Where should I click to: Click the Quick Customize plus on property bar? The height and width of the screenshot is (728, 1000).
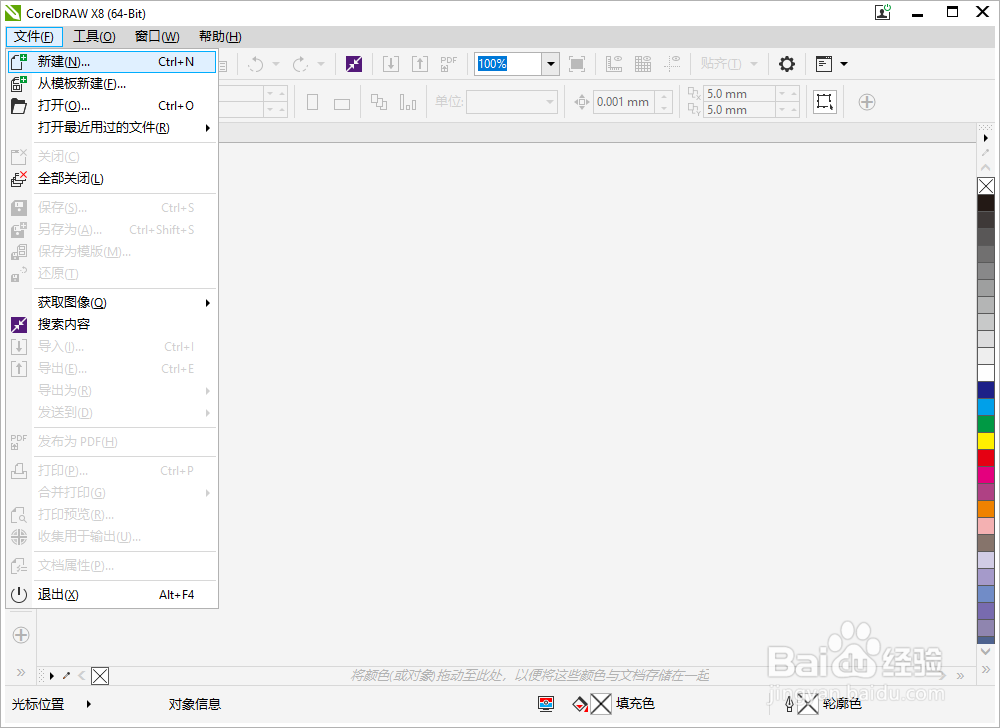867,102
